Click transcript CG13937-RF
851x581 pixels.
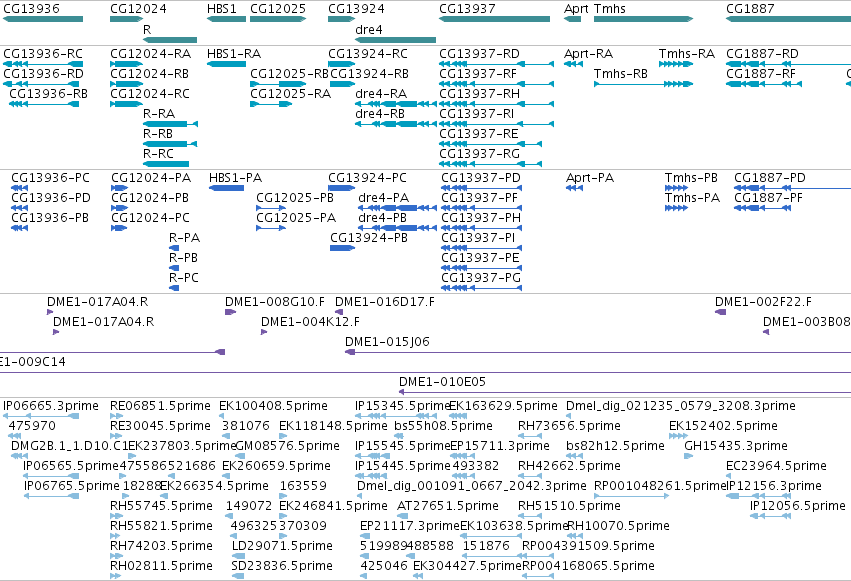coord(497,84)
